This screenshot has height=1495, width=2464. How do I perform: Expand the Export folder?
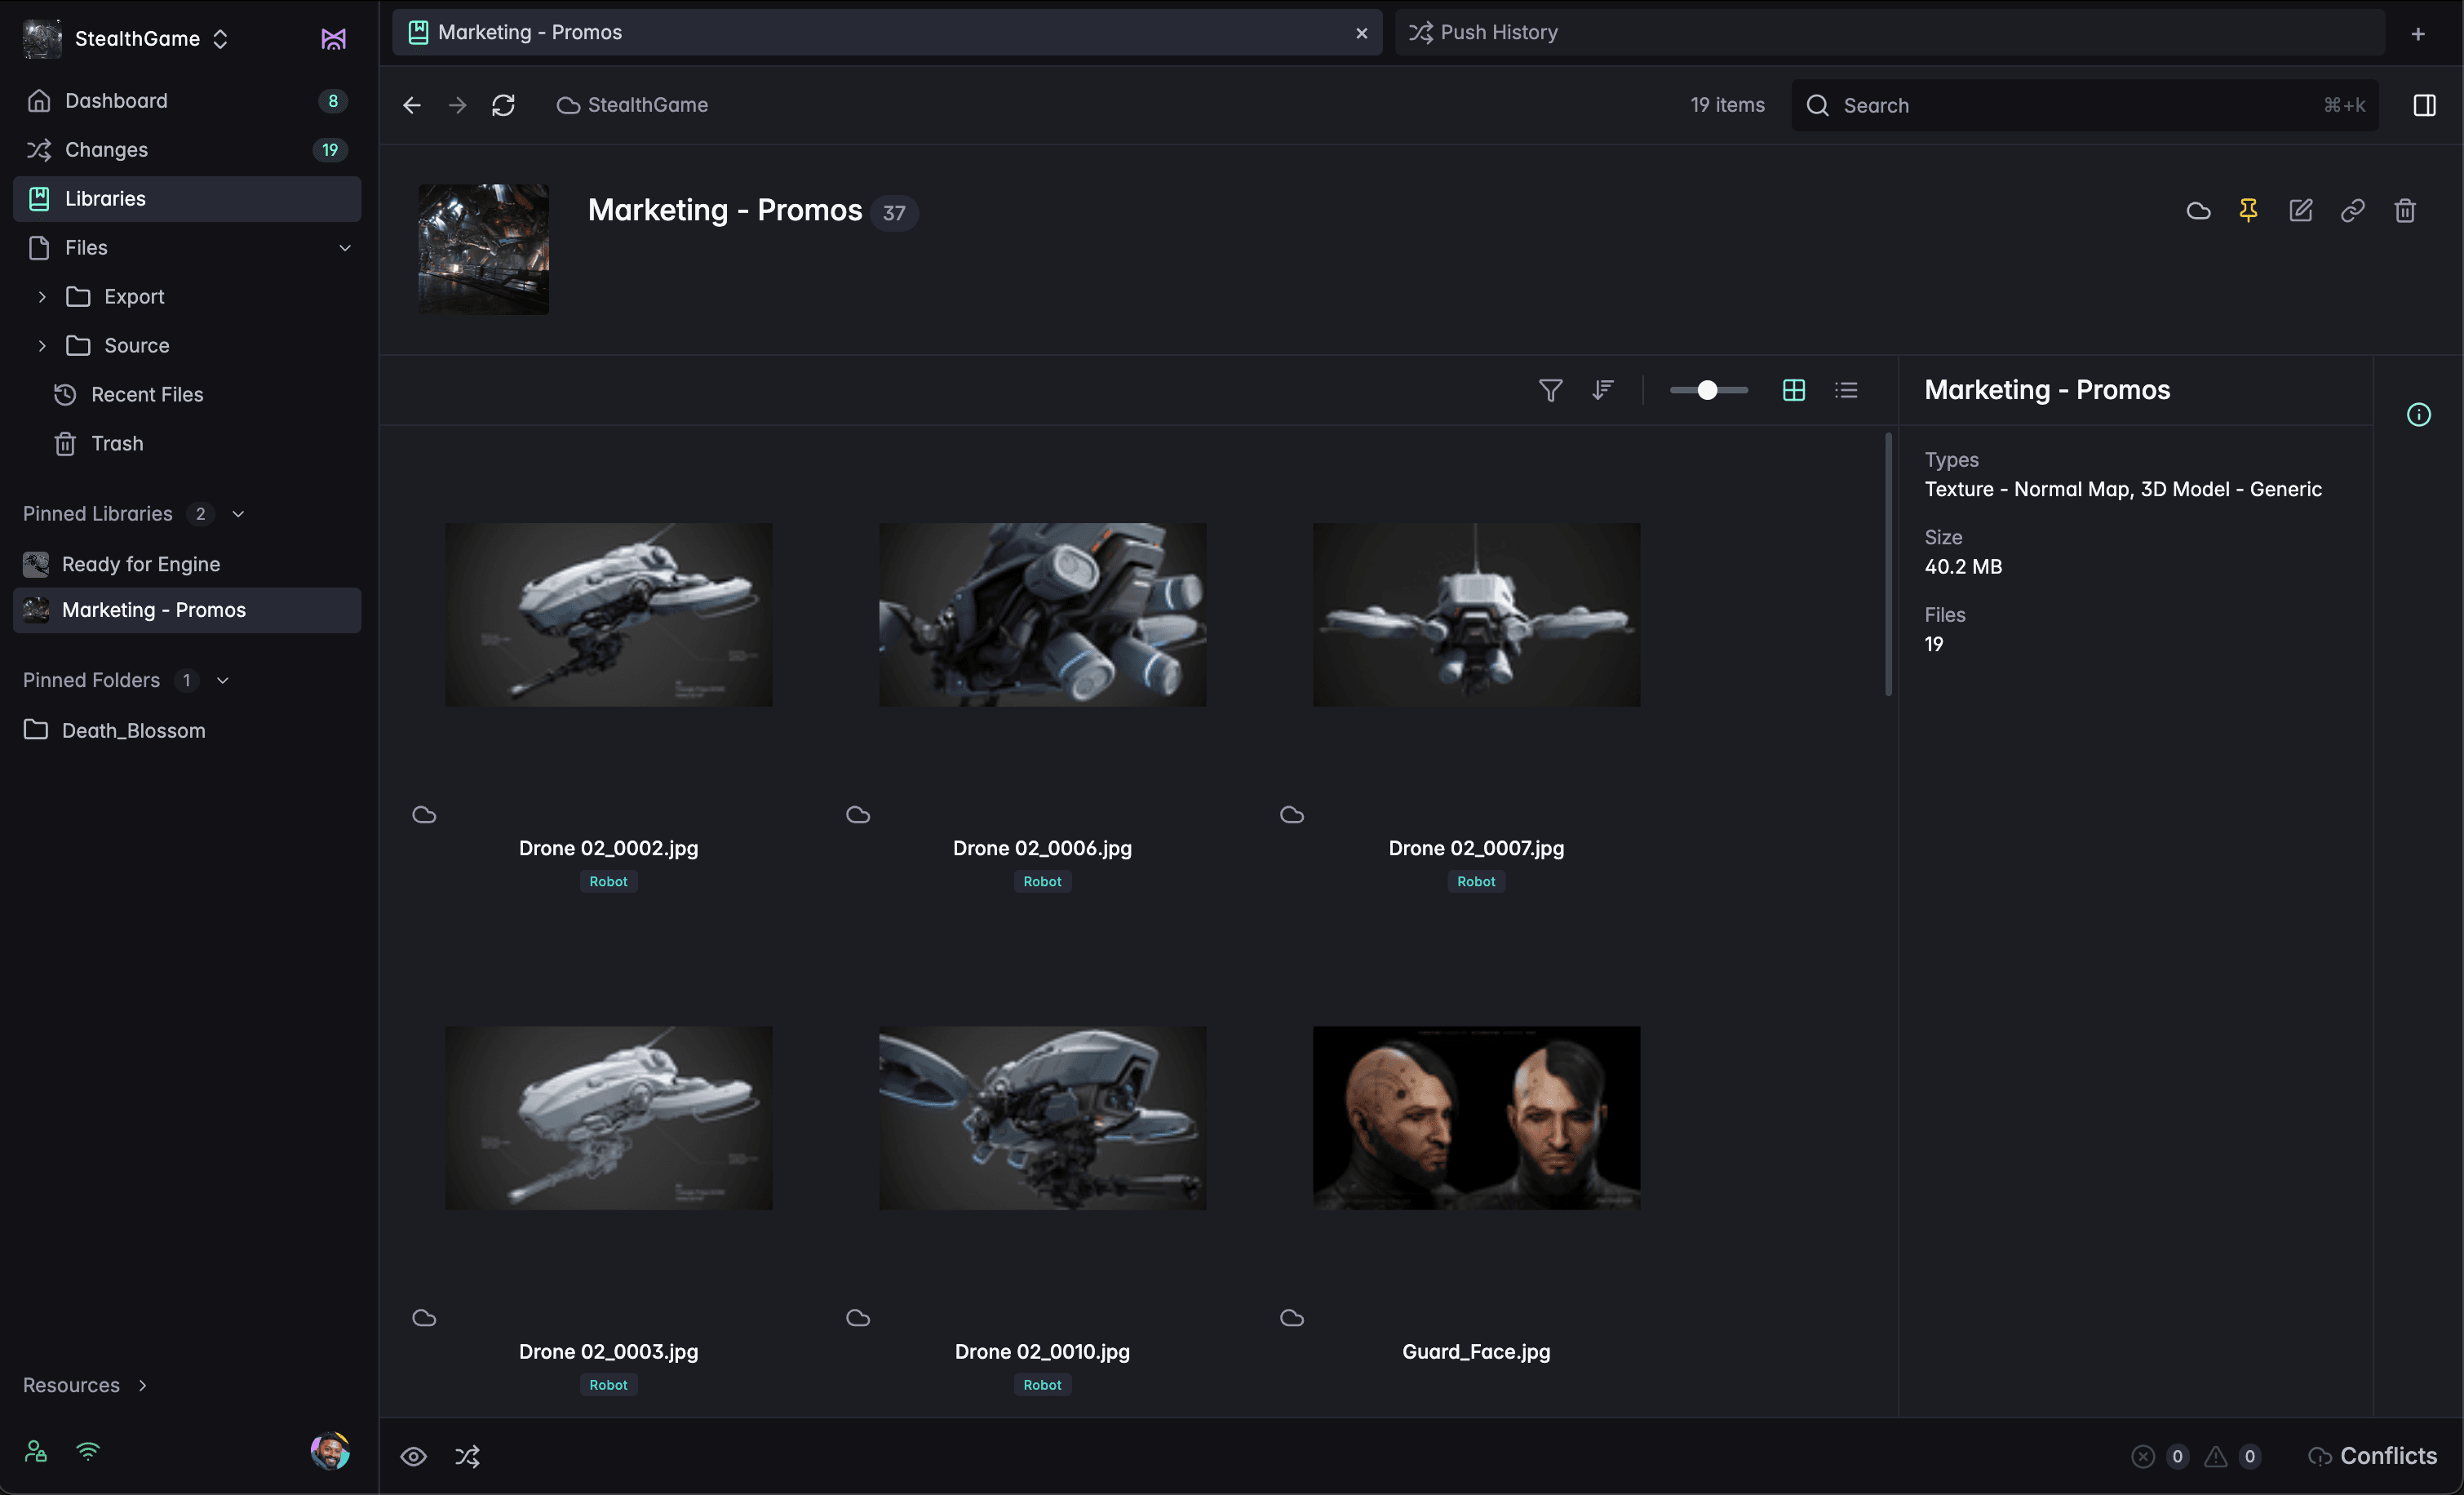click(x=42, y=297)
